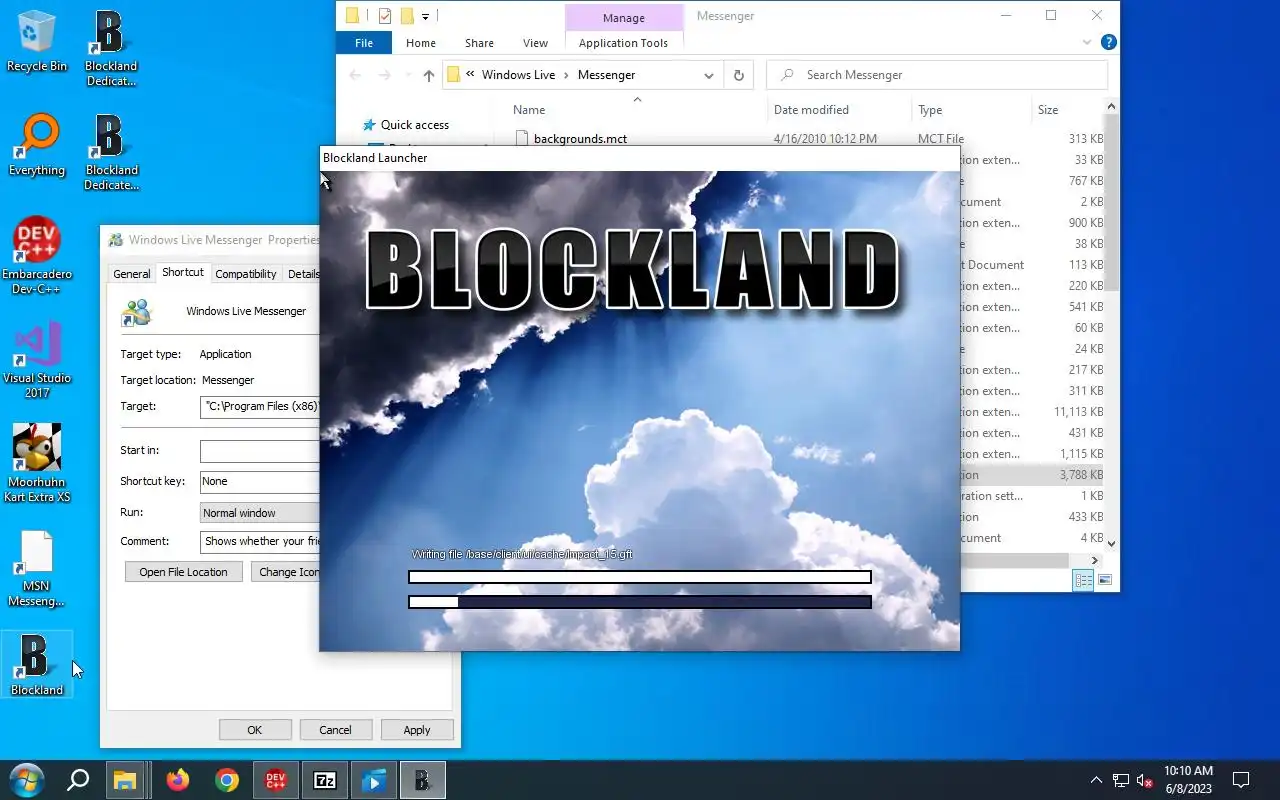The height and width of the screenshot is (800, 1280).
Task: Open the Recycle Bin desktop icon
Action: [37, 40]
